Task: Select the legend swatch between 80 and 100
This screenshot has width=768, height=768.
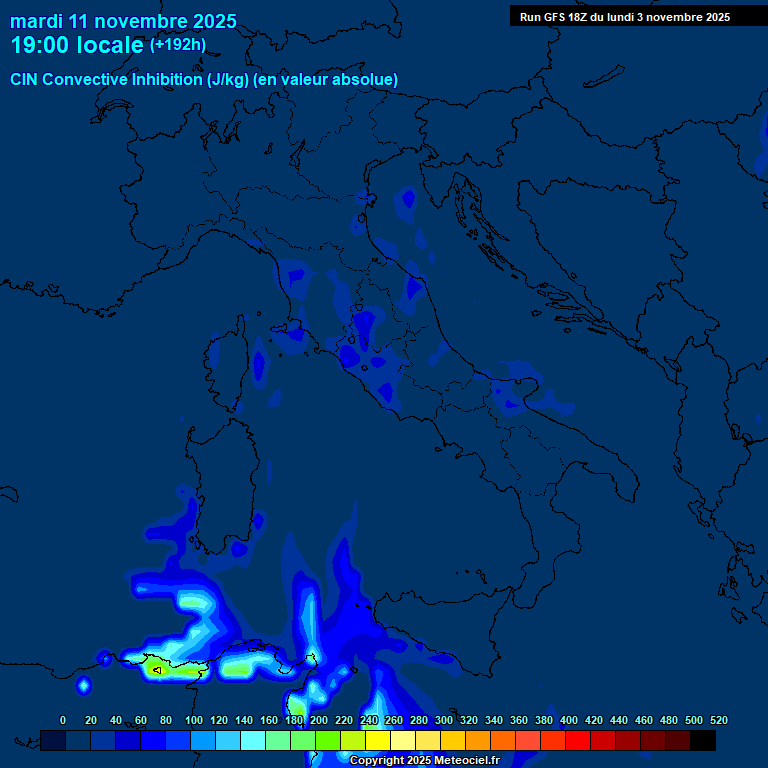Action: pos(178,741)
